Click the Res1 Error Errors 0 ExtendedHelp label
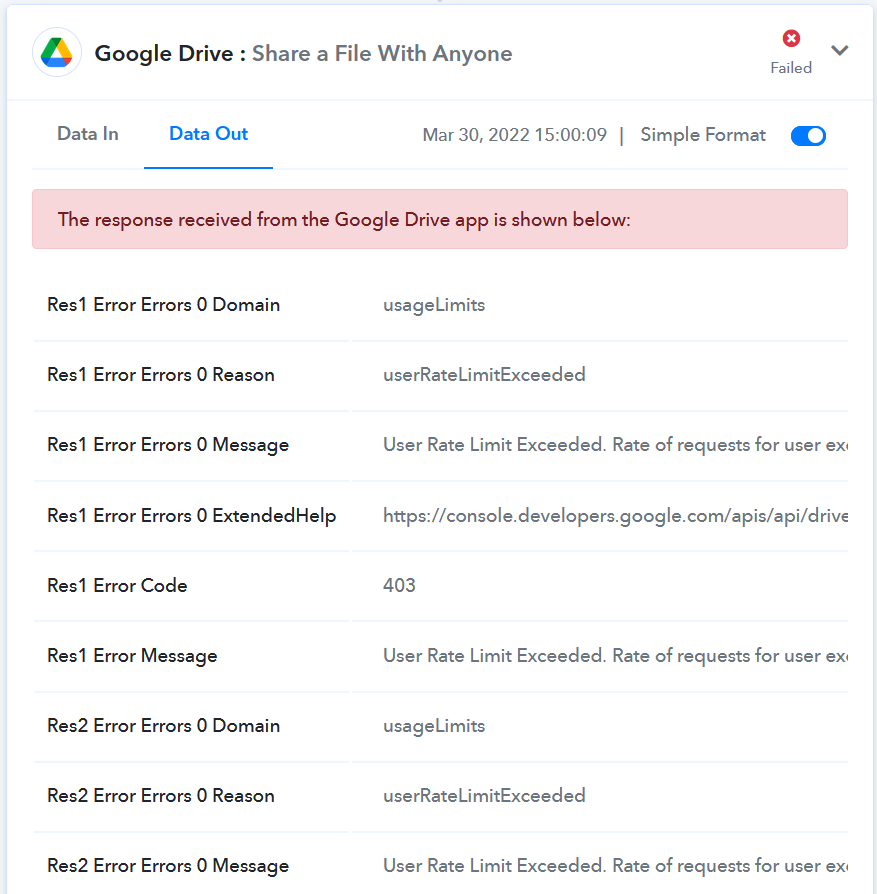Screen dimensions: 877x894 tap(192, 516)
